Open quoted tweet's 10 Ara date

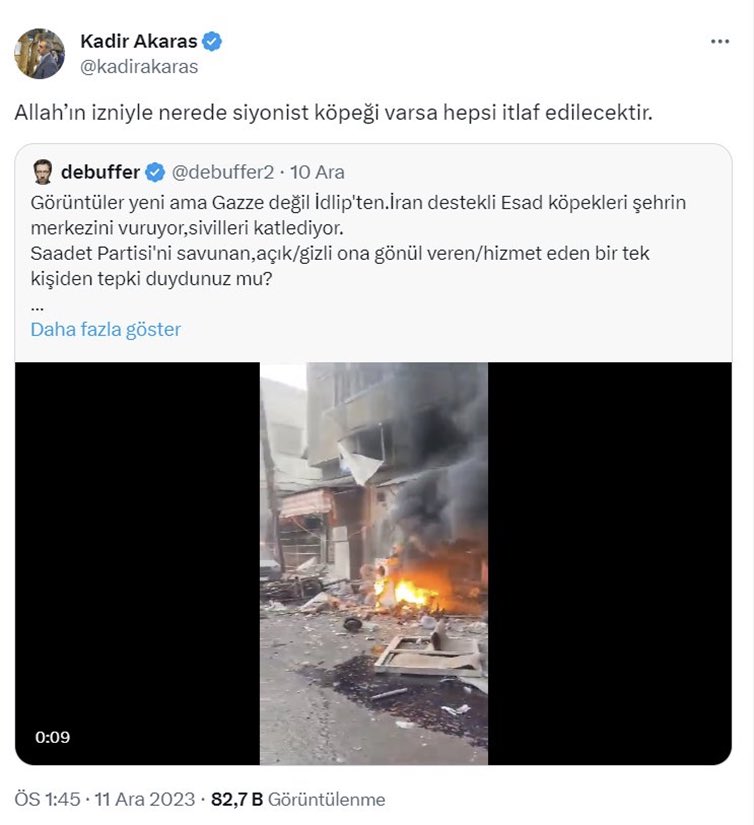point(317,172)
